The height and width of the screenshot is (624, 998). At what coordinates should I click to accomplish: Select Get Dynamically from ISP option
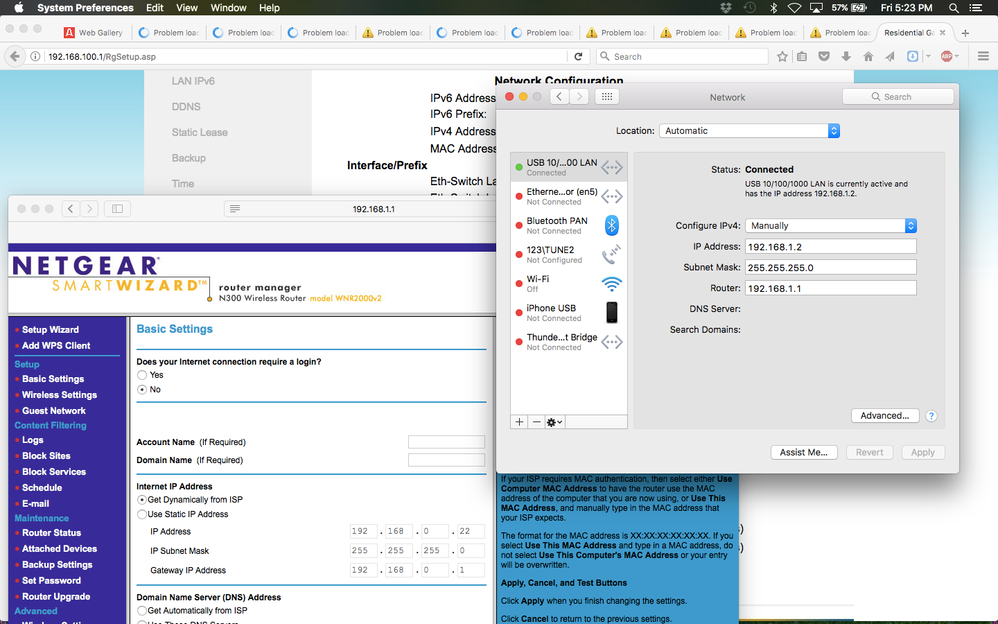click(x=142, y=499)
